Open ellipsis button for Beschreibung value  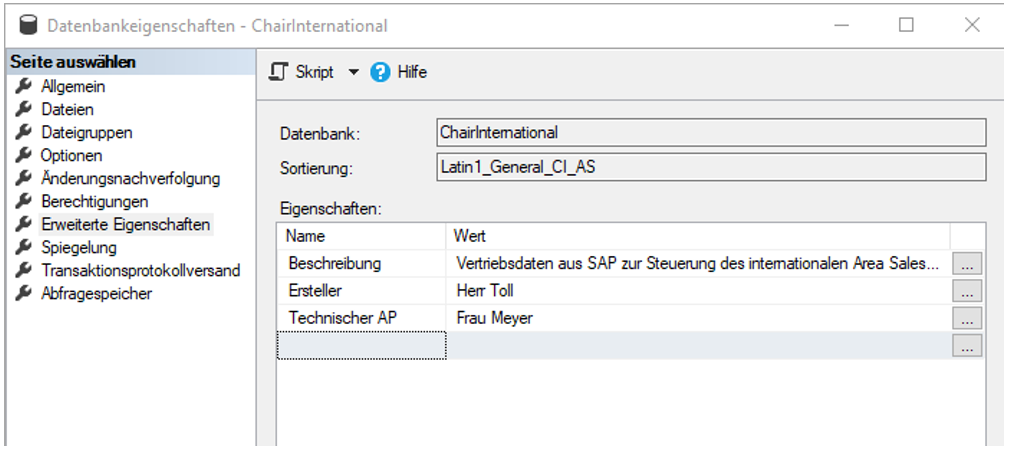[x=967, y=264]
